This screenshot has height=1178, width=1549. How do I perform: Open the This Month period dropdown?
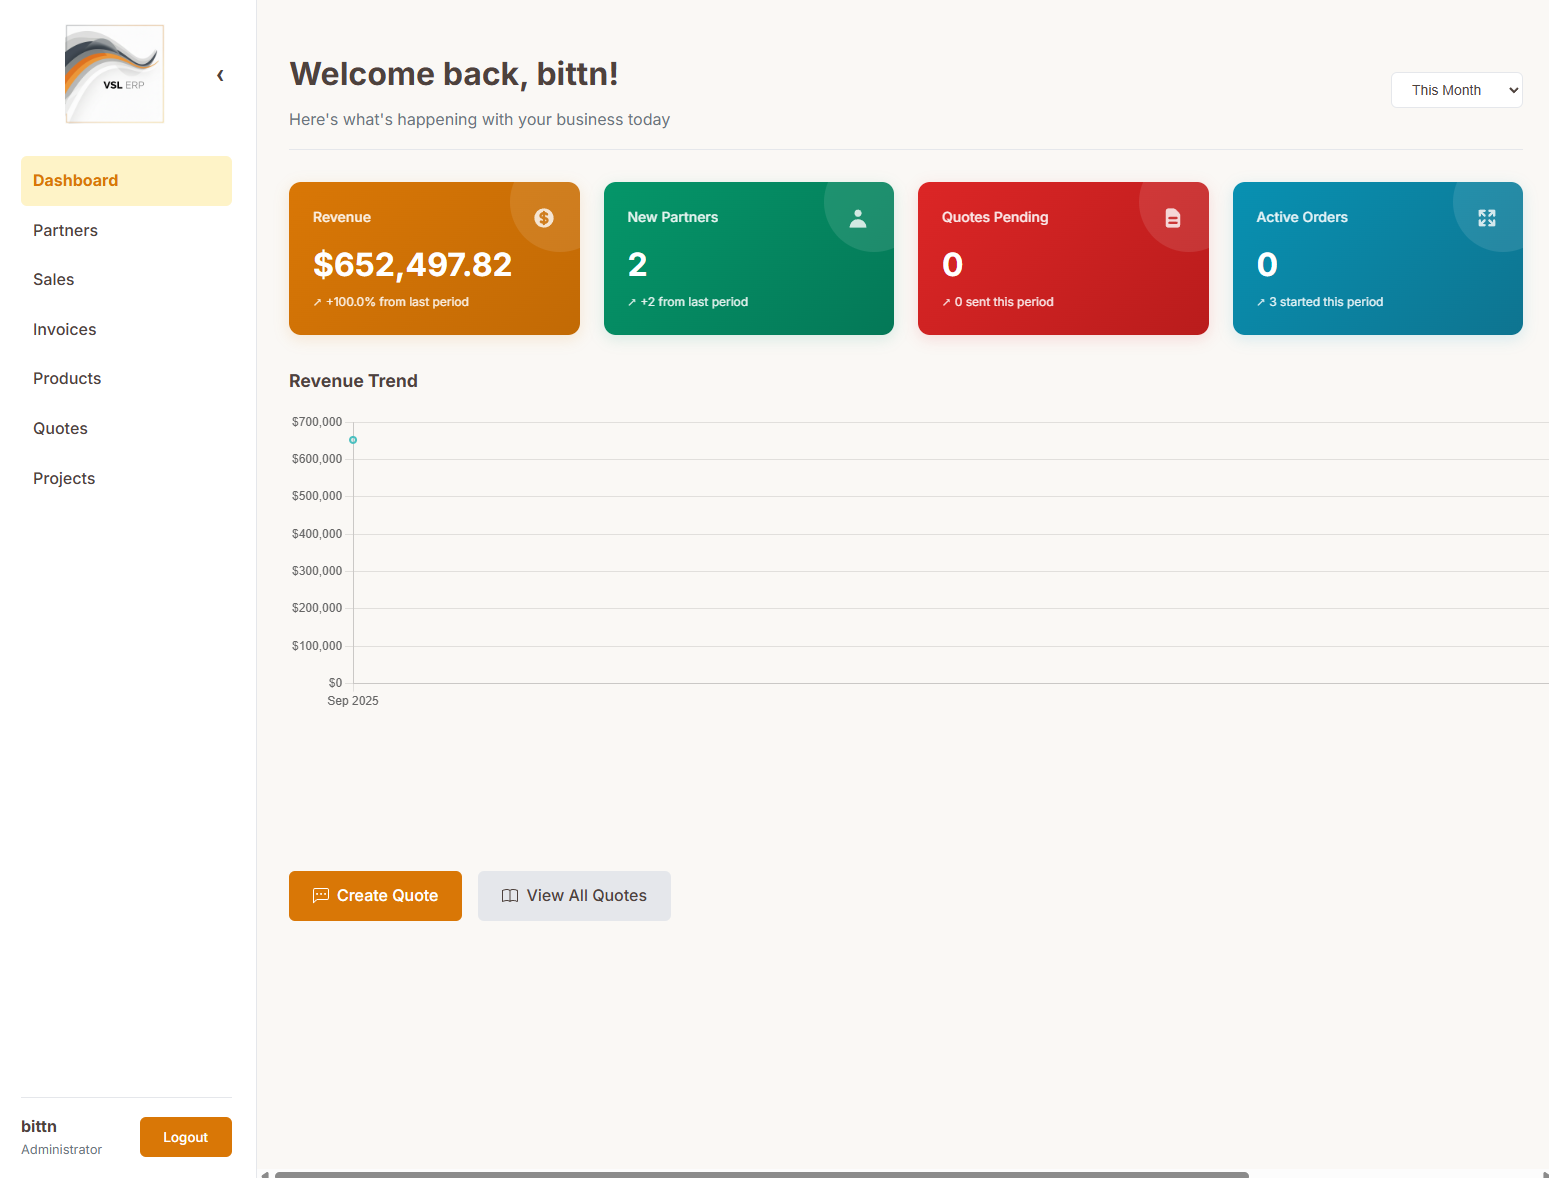tap(1456, 90)
